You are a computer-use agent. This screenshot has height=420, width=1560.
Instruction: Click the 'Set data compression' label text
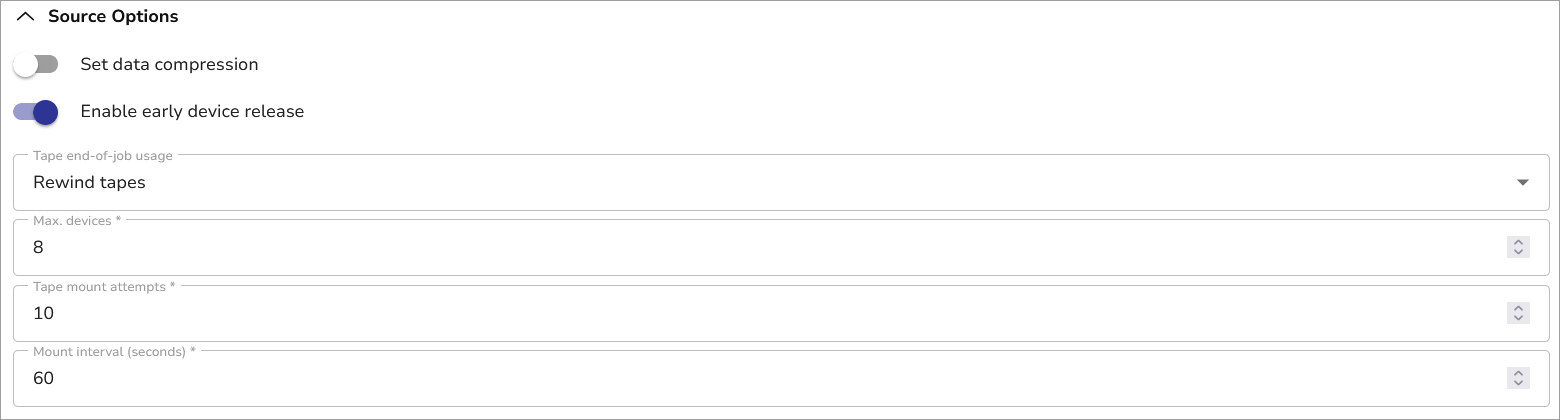coord(169,65)
